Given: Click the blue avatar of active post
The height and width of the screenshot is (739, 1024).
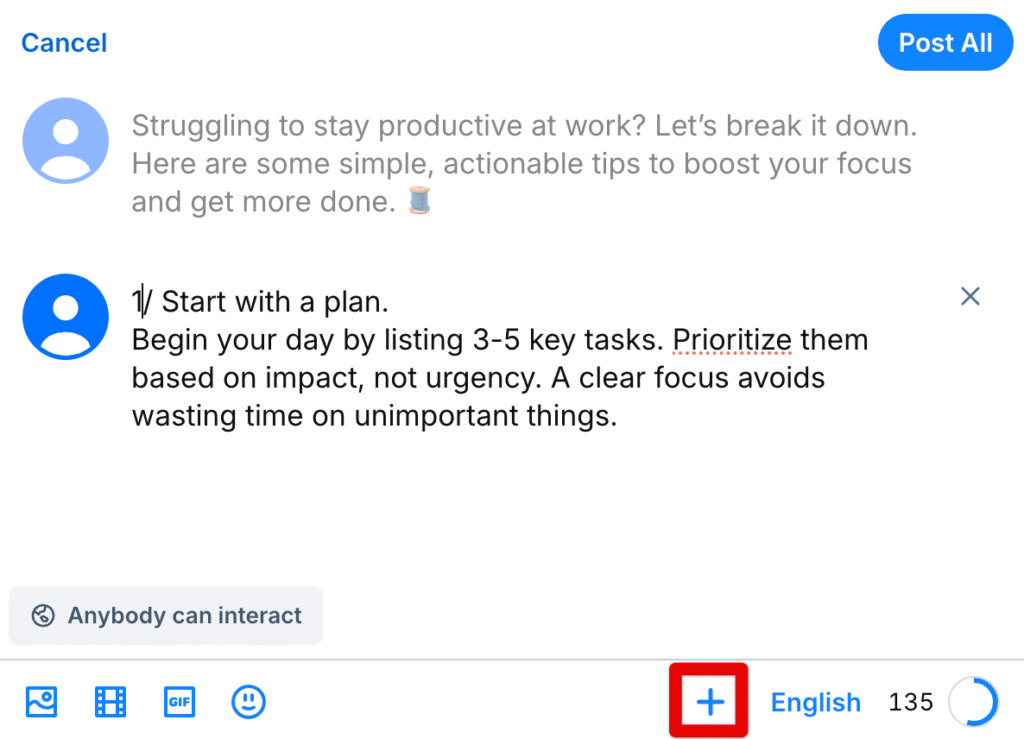Looking at the screenshot, I should pyautogui.click(x=65, y=317).
